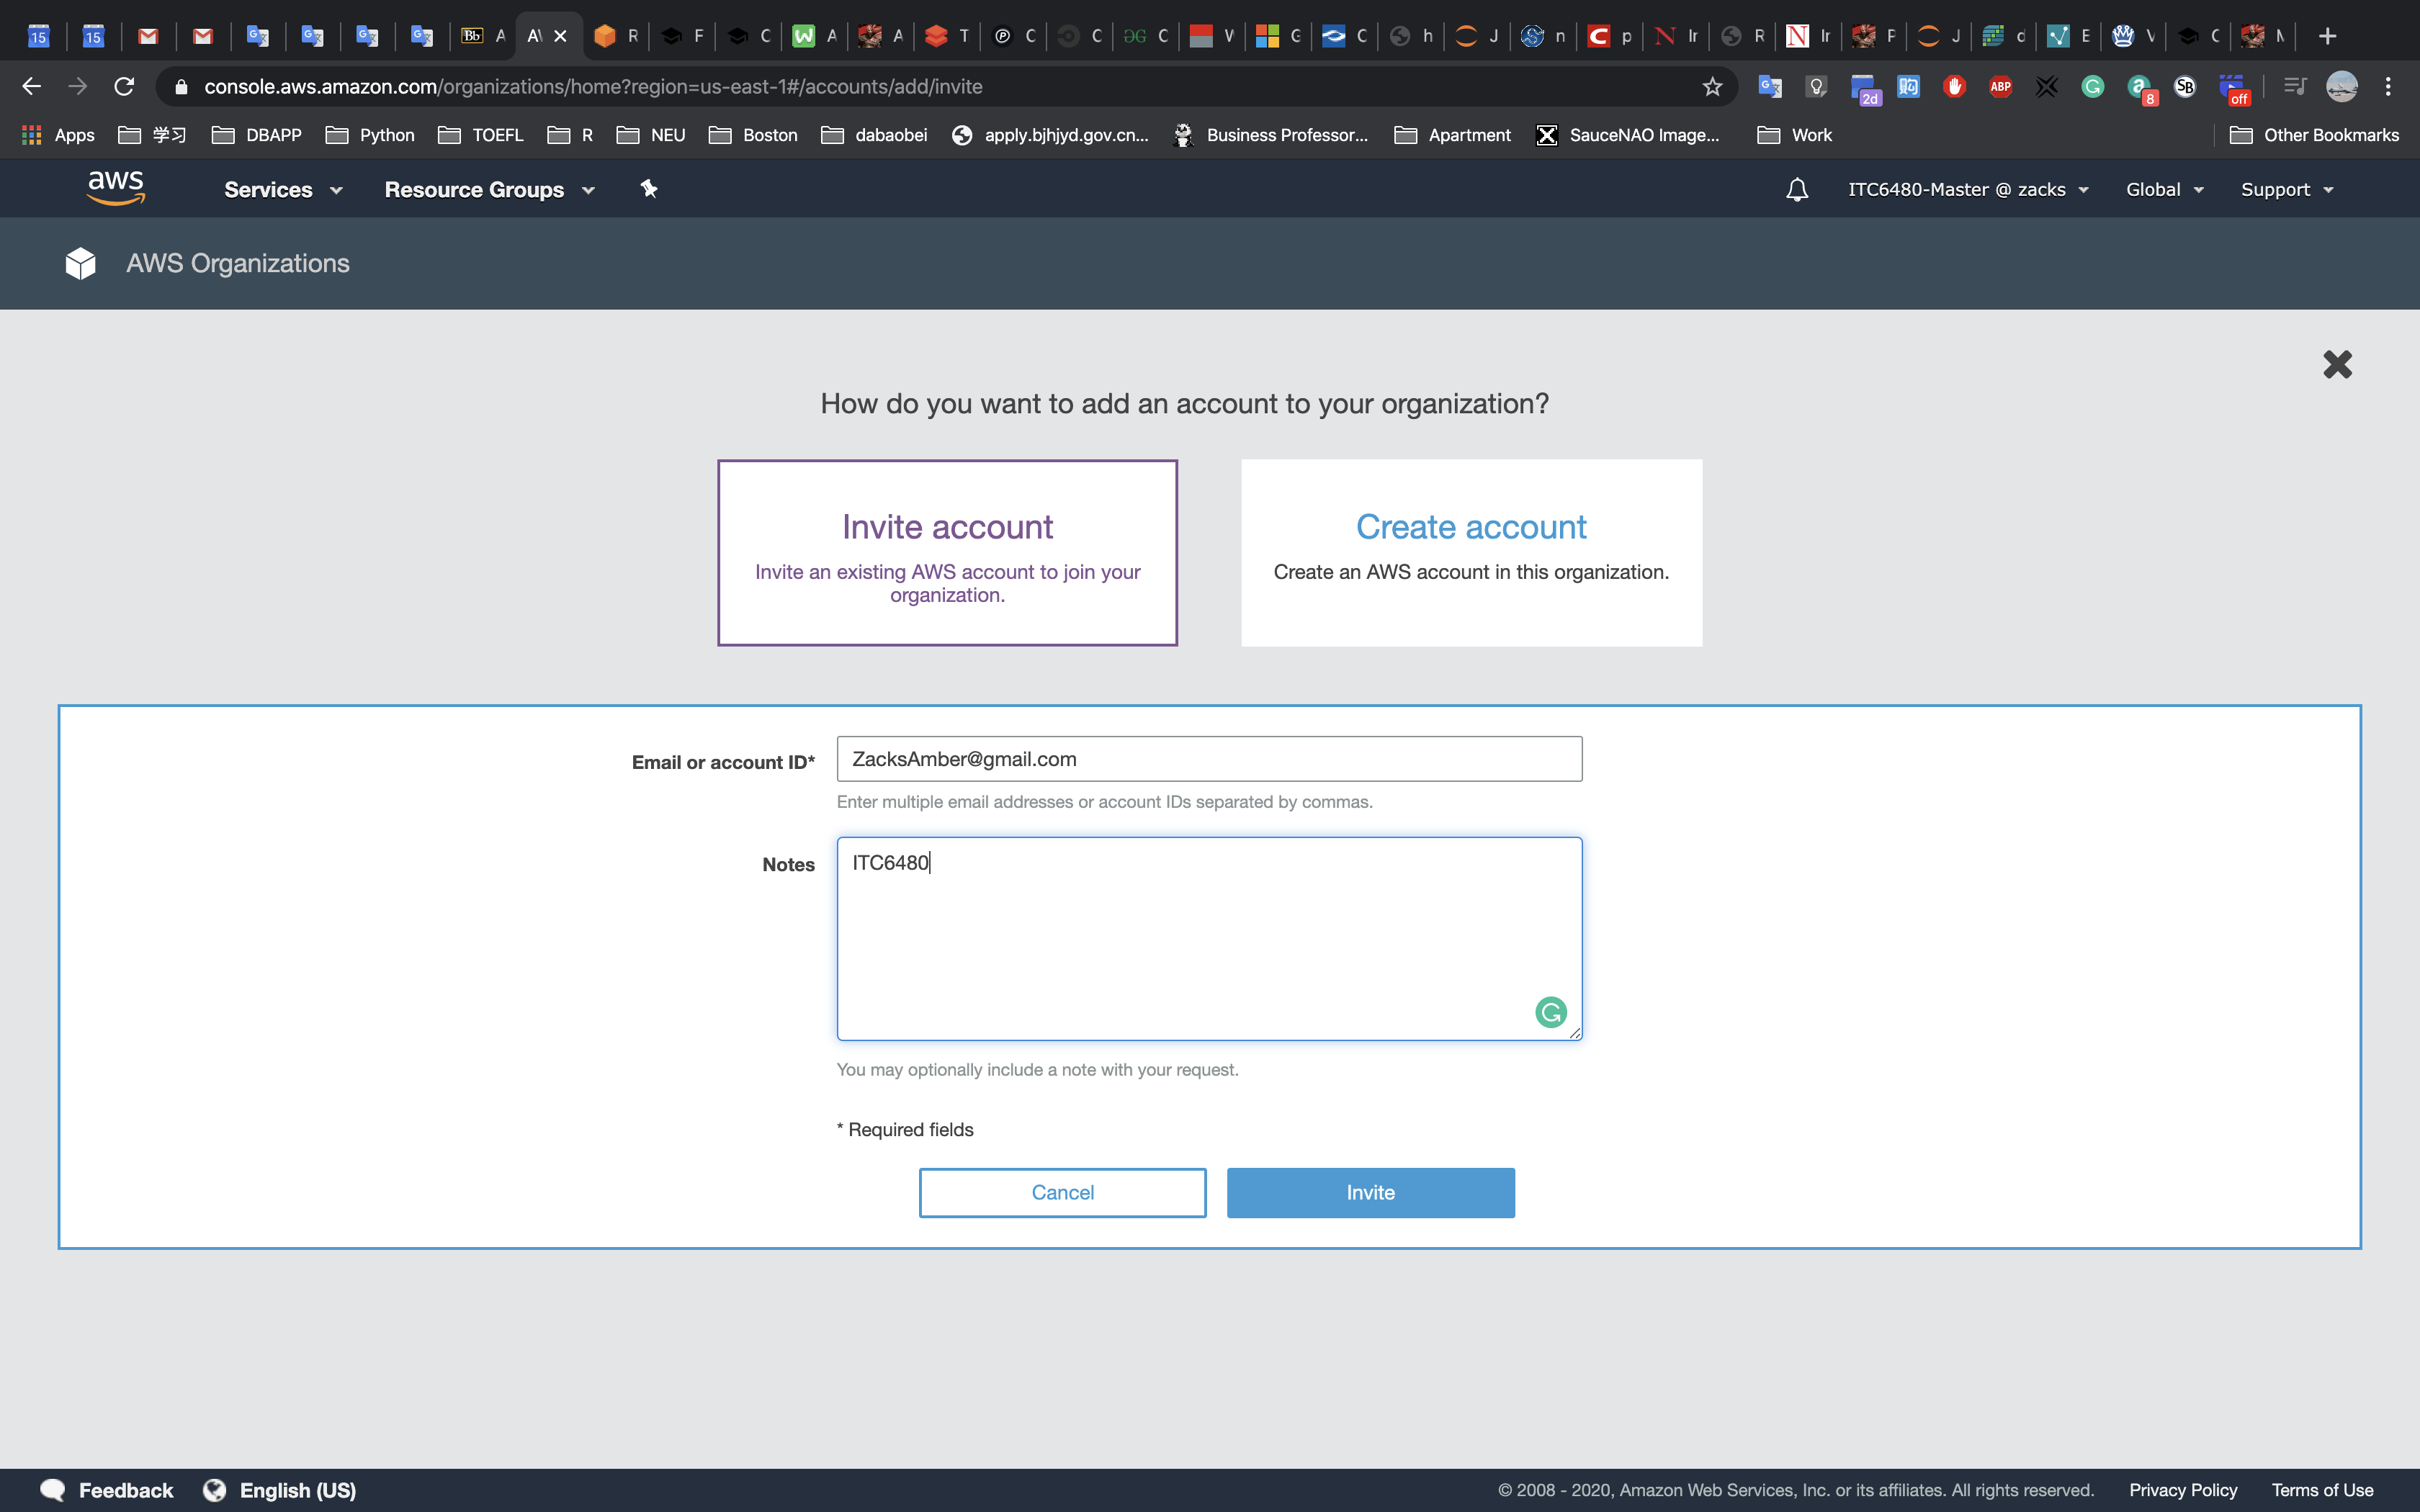The image size is (2420, 1512).
Task: Expand the Resource Groups dropdown
Action: pyautogui.click(x=489, y=190)
